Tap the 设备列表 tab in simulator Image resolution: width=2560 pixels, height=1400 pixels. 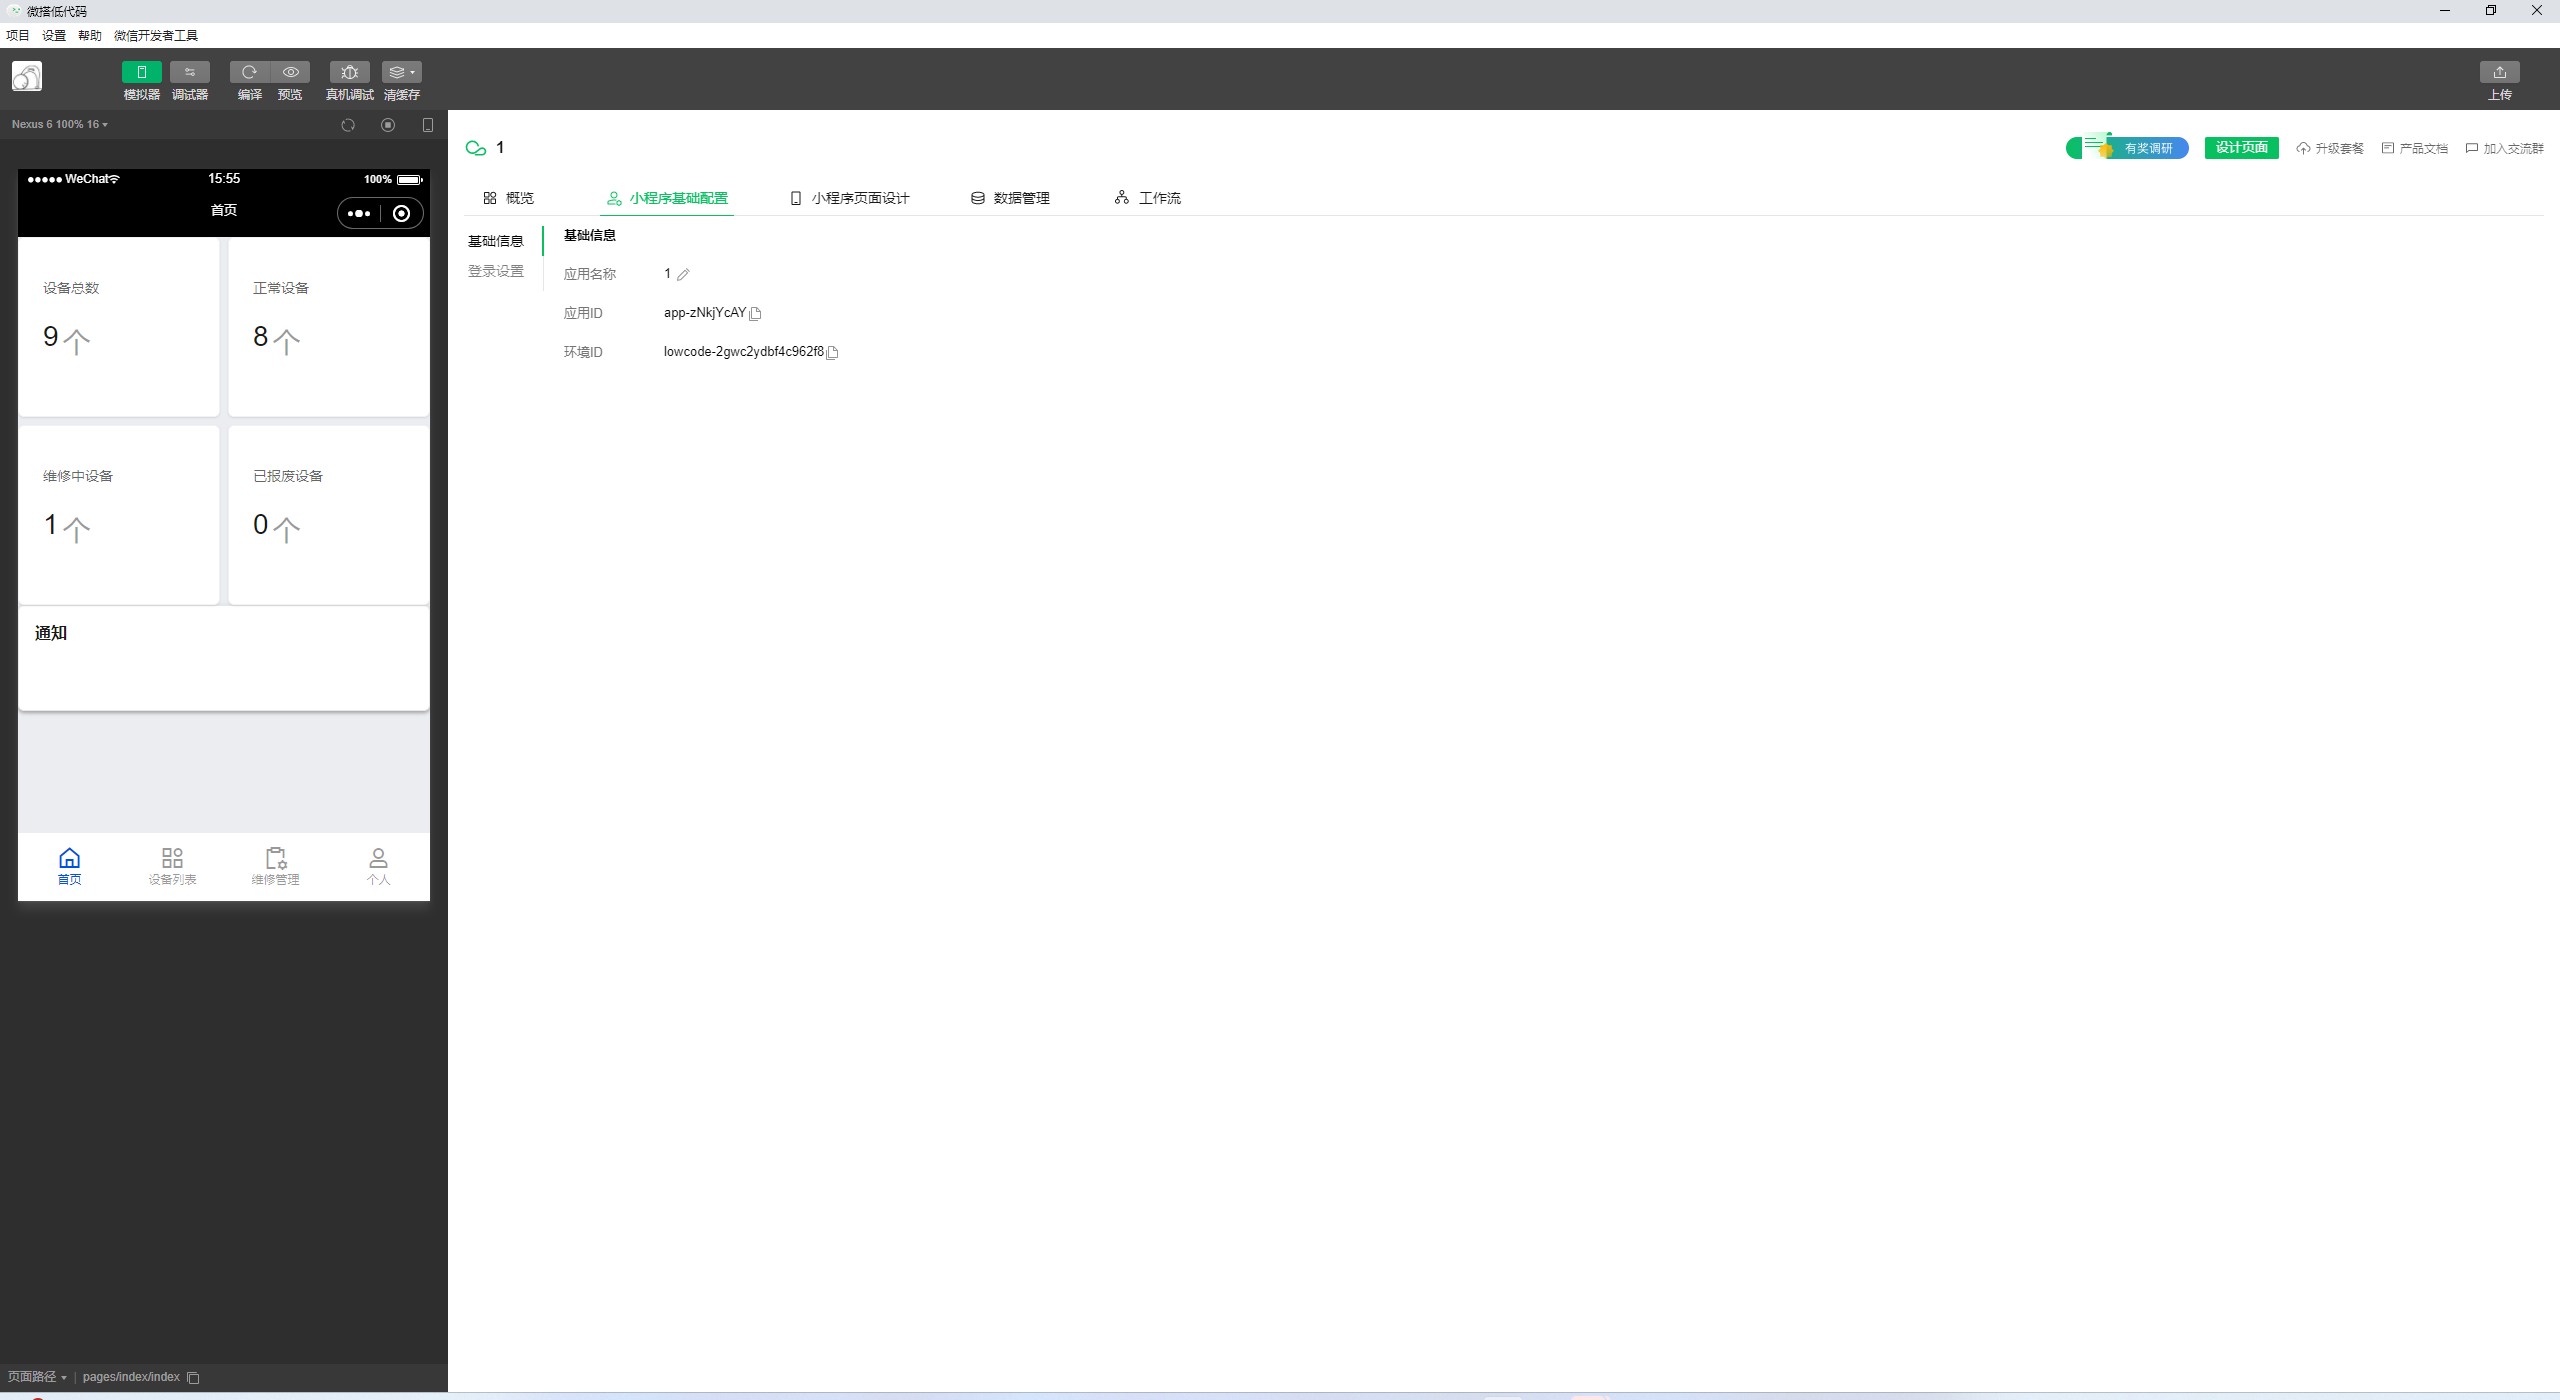click(x=172, y=866)
